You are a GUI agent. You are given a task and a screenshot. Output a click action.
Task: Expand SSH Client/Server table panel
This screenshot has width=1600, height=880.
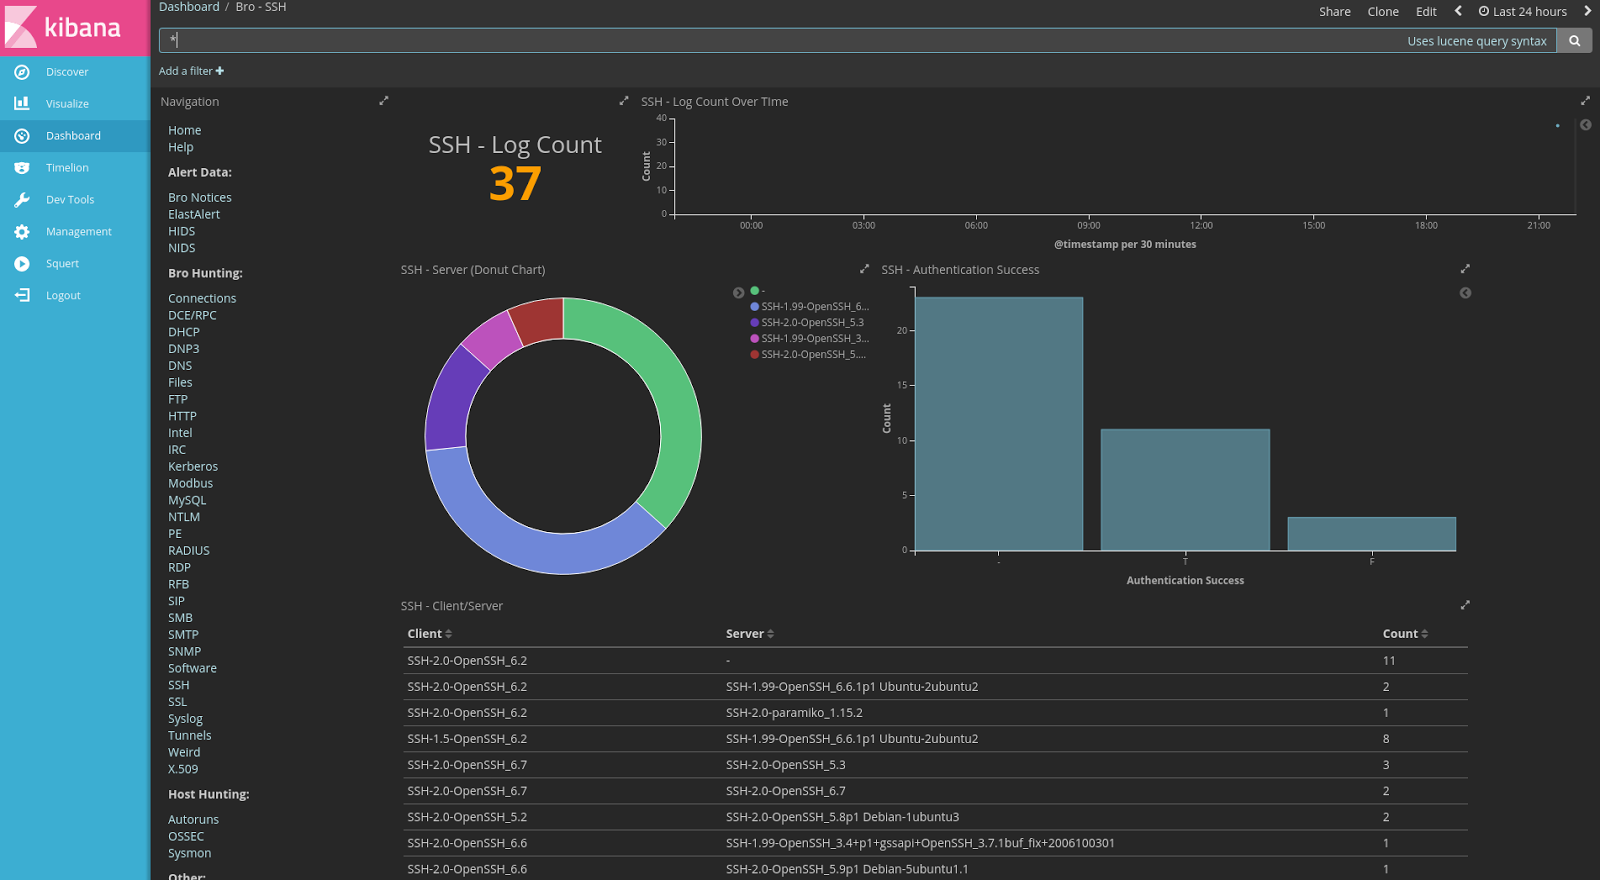1465,605
